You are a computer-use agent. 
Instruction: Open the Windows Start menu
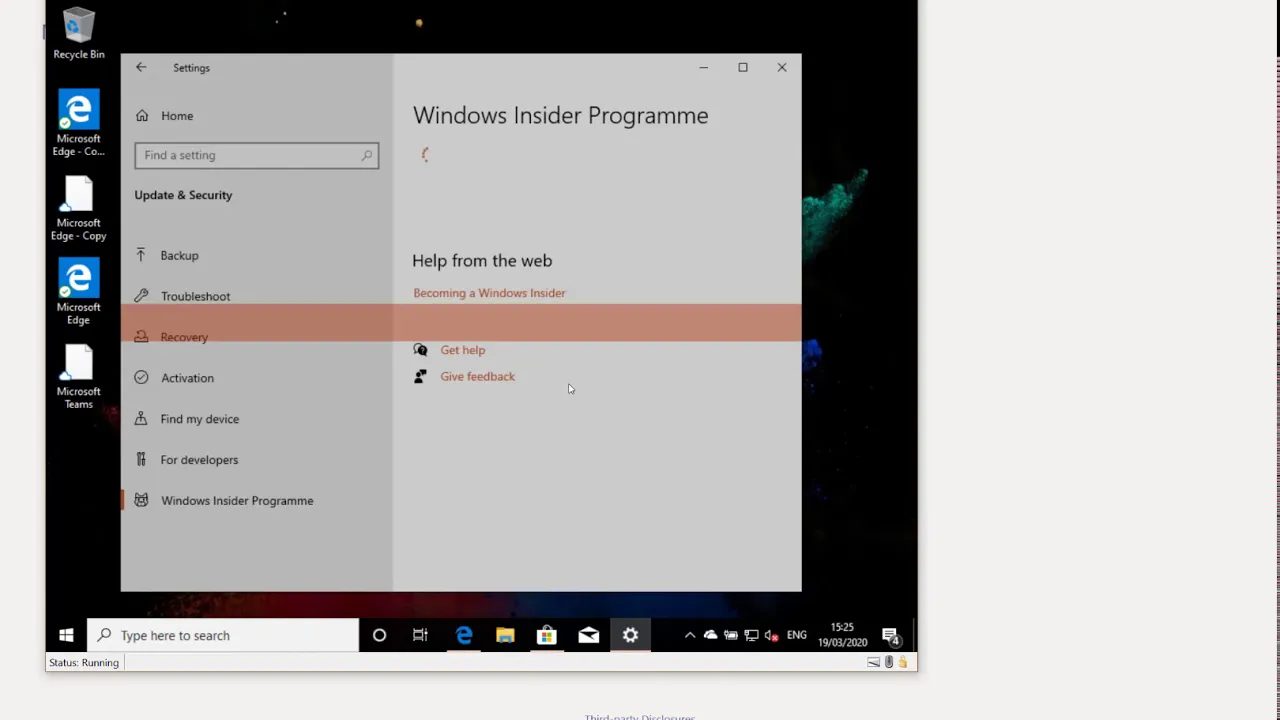[66, 635]
